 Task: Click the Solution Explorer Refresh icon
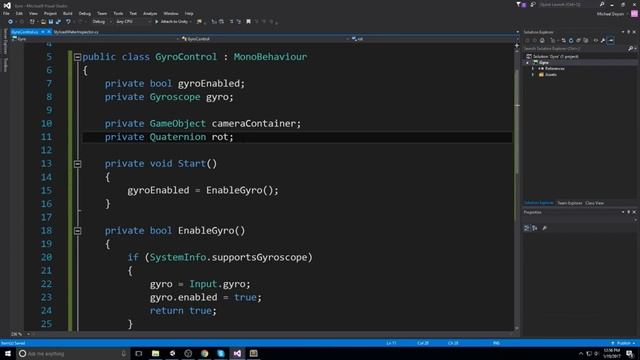(x=571, y=40)
